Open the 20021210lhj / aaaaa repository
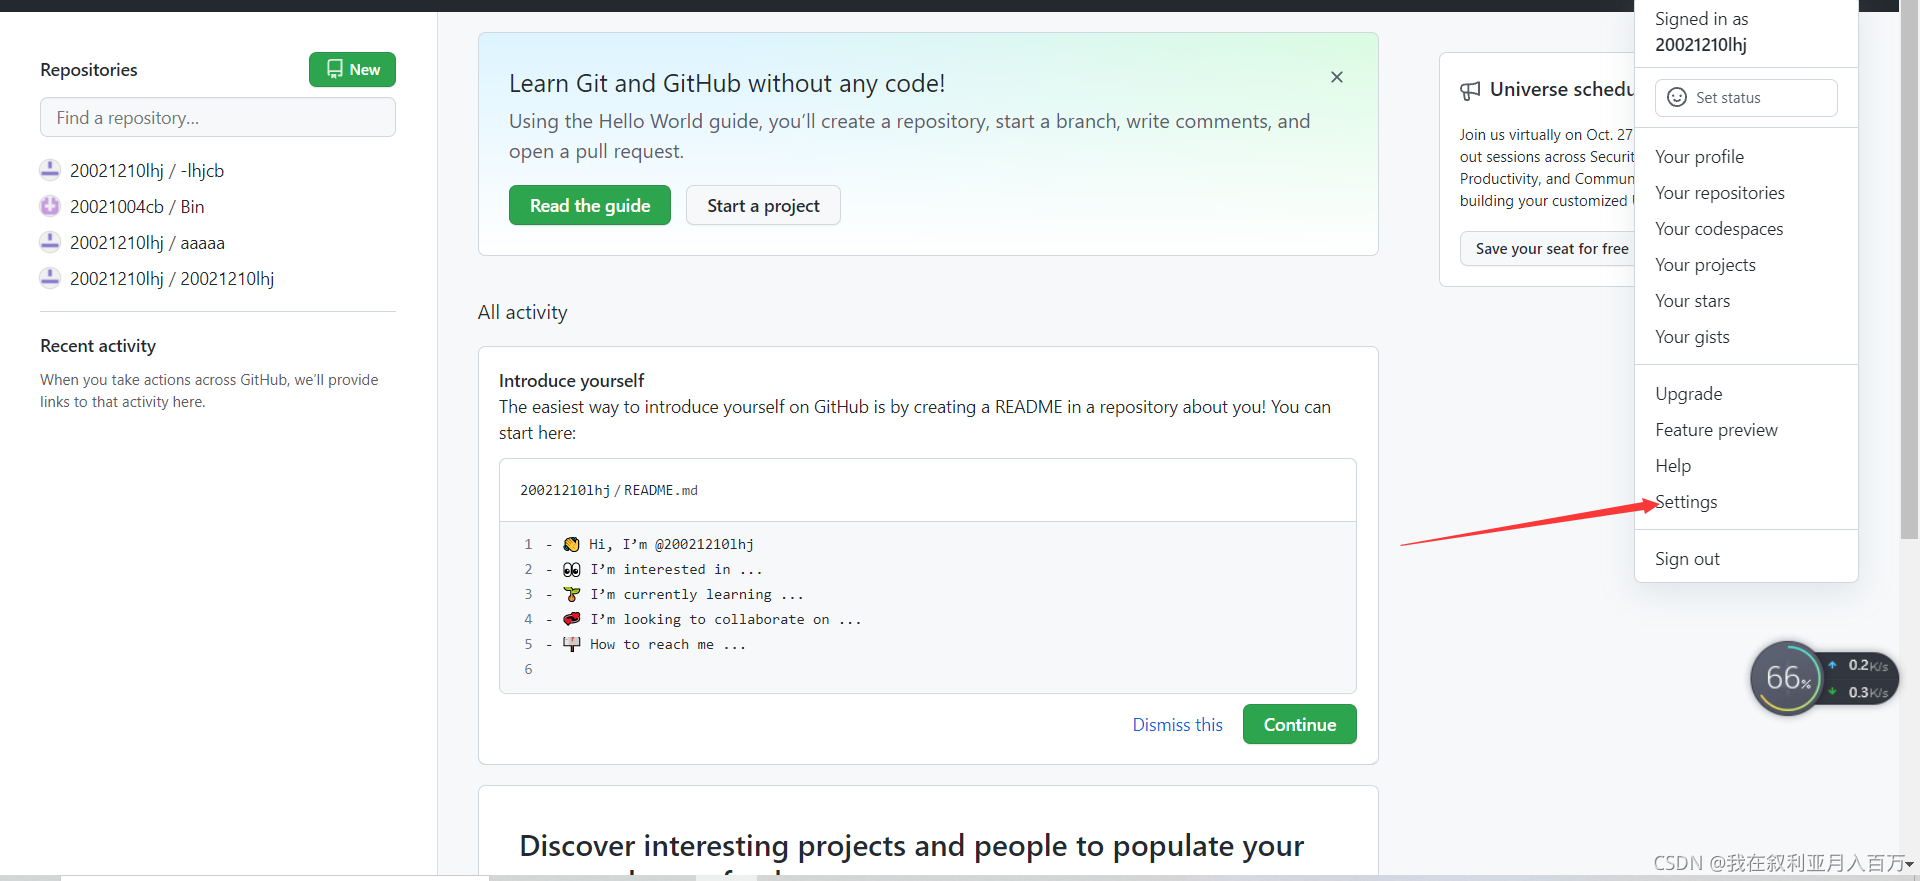 [x=147, y=243]
